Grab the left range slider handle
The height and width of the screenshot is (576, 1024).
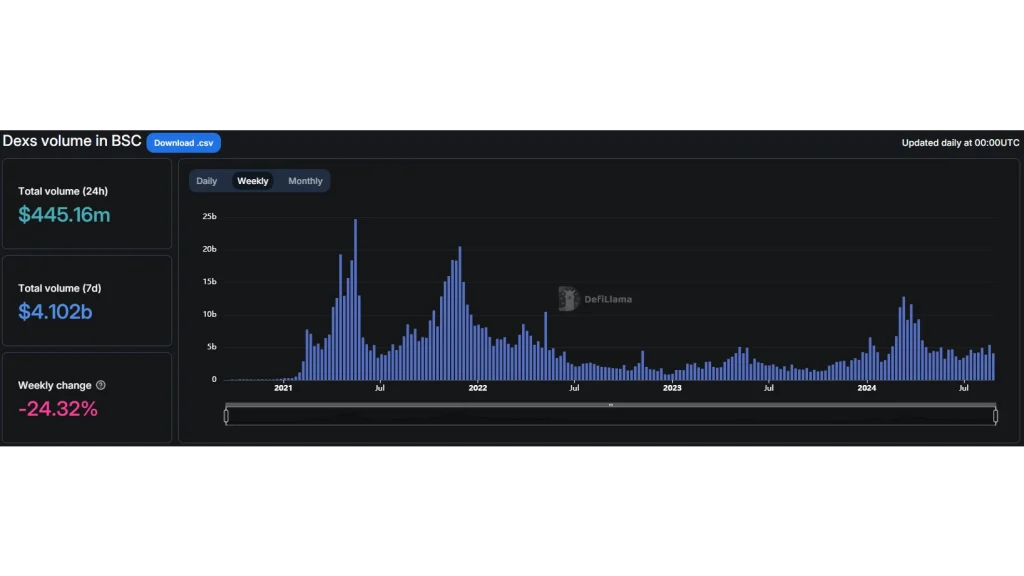226,415
